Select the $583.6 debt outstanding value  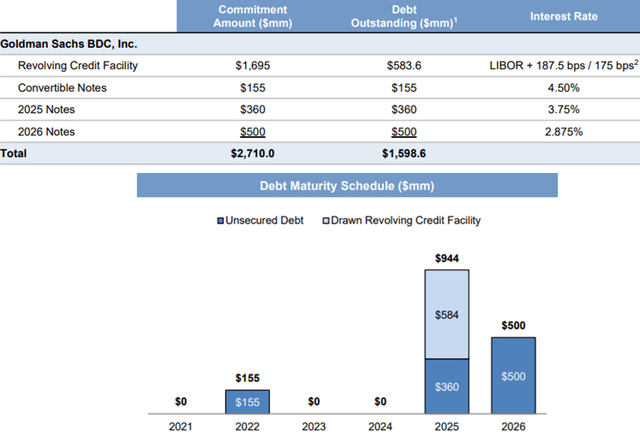pos(404,66)
